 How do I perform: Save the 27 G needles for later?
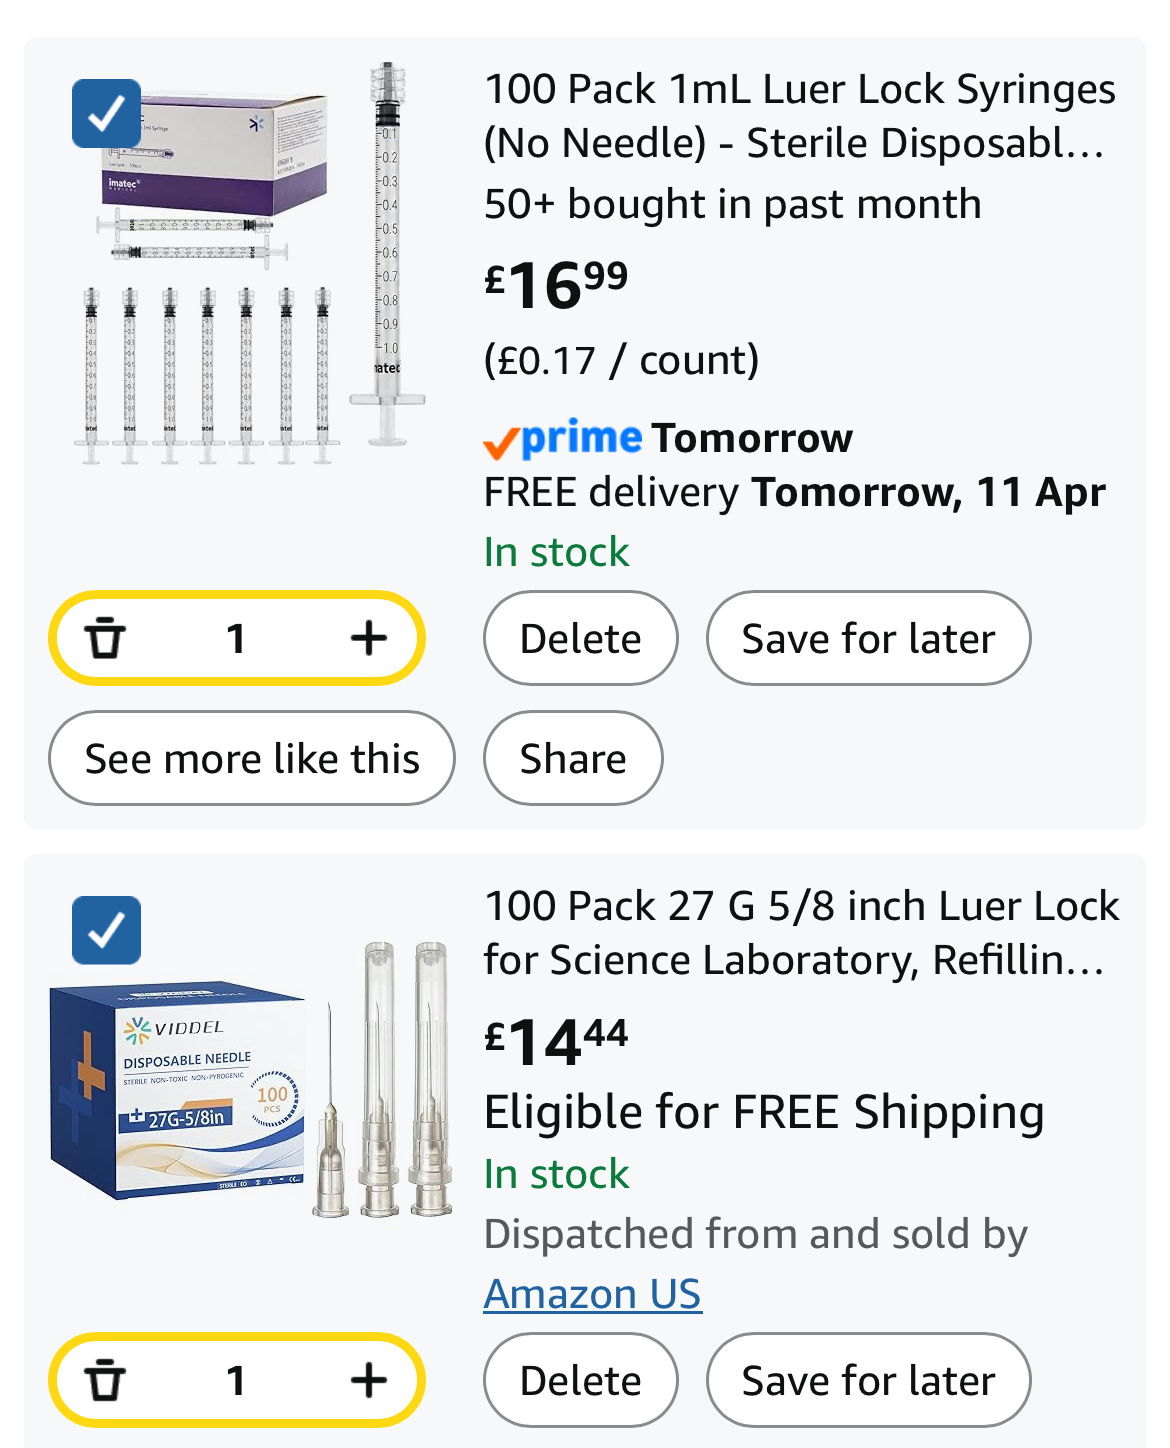pyautogui.click(x=868, y=1380)
